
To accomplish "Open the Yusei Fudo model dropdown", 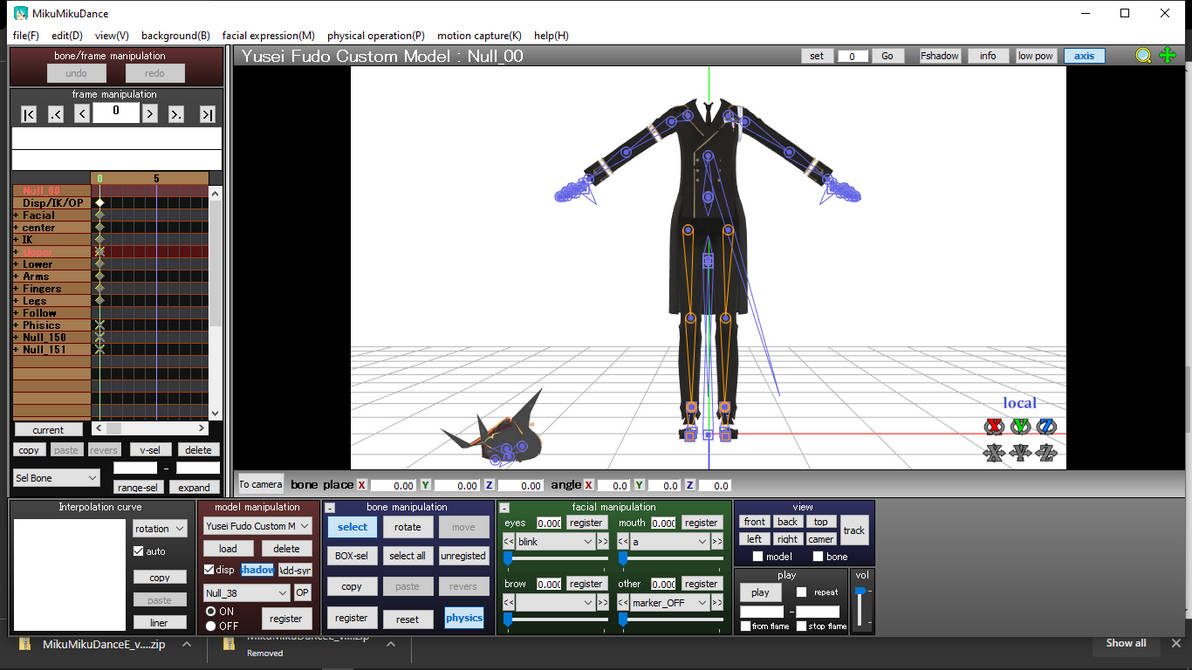I will pos(258,526).
